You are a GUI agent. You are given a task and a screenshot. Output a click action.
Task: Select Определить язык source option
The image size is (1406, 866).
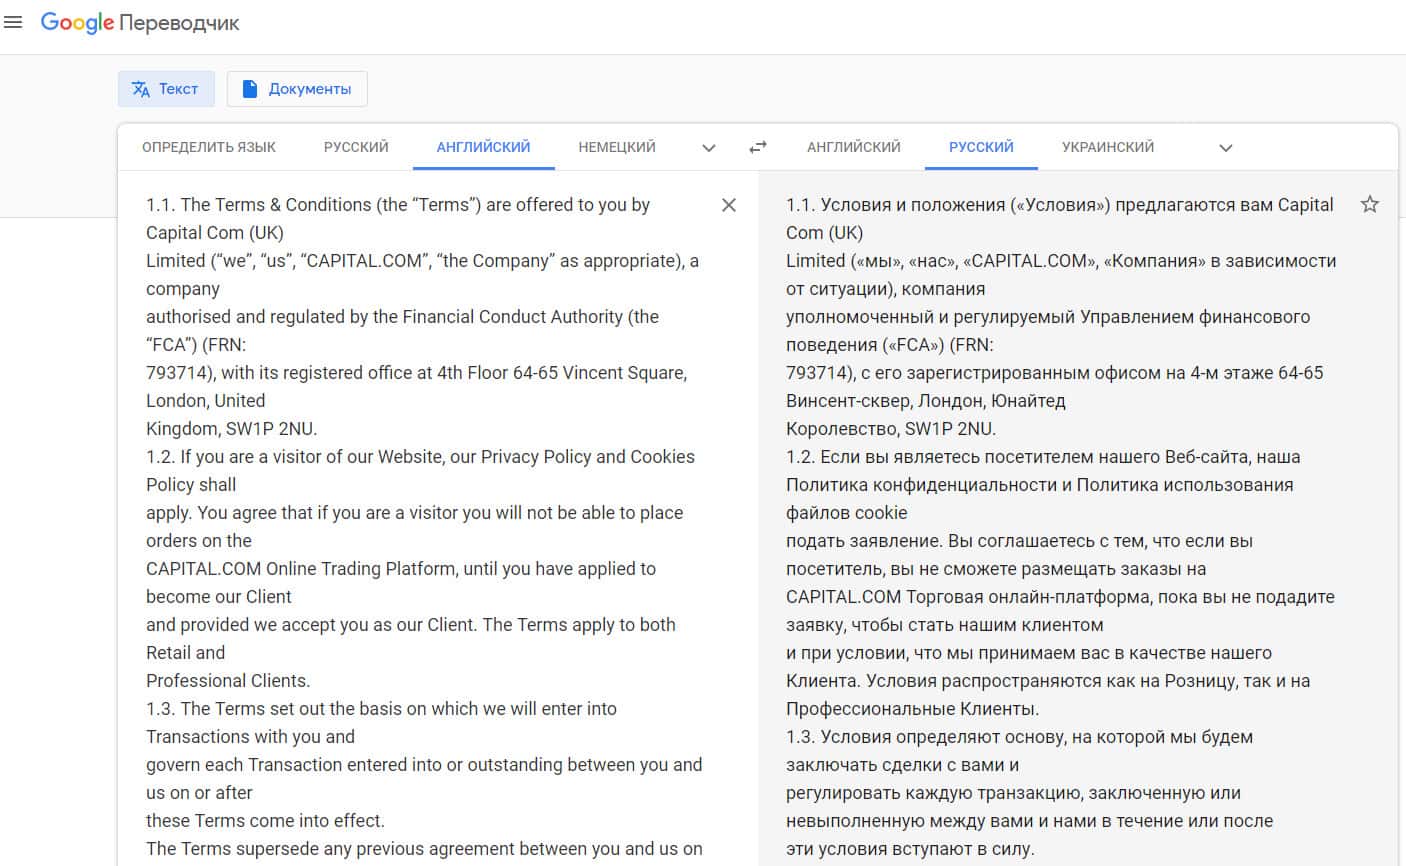pyautogui.click(x=209, y=147)
